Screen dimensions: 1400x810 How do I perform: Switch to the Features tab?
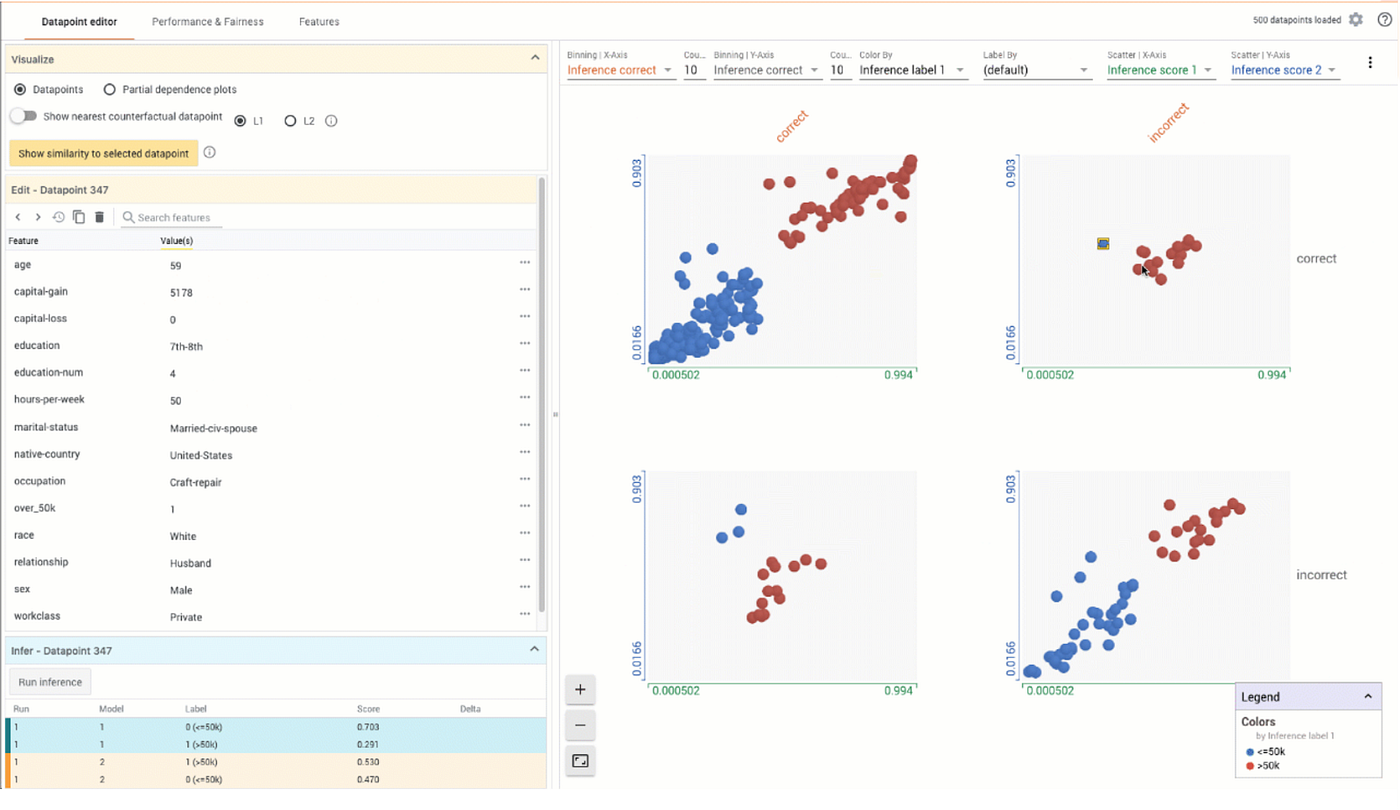click(319, 21)
